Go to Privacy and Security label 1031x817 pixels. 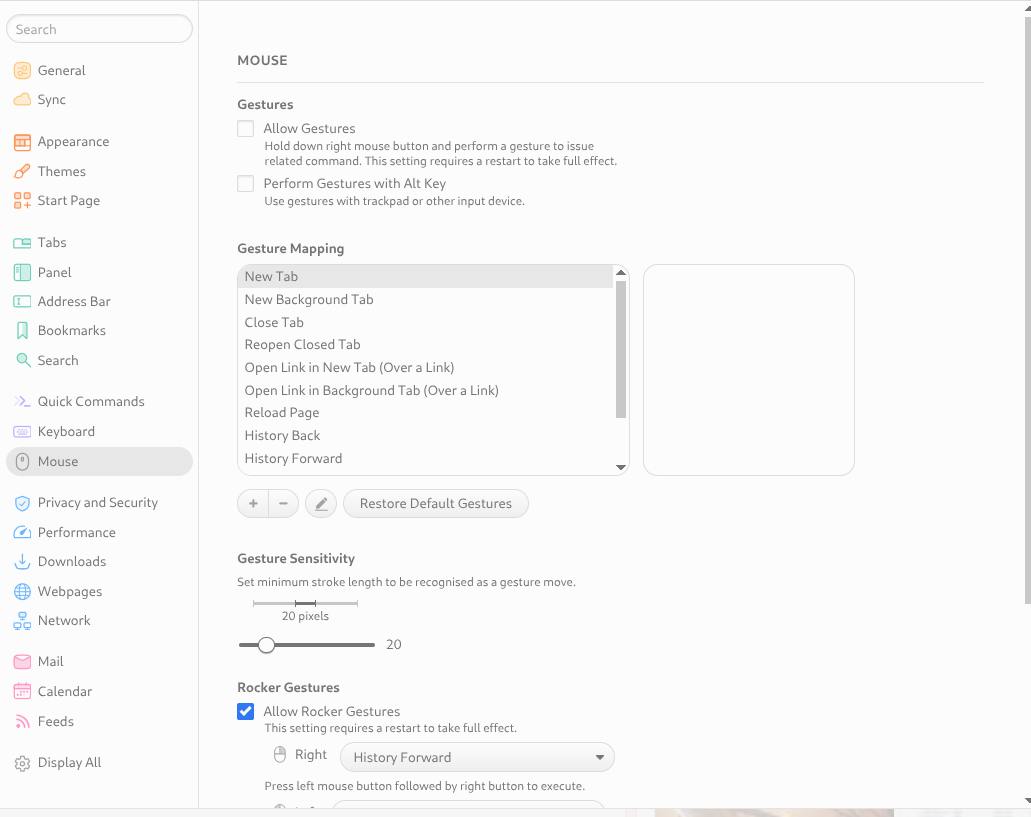[98, 503]
